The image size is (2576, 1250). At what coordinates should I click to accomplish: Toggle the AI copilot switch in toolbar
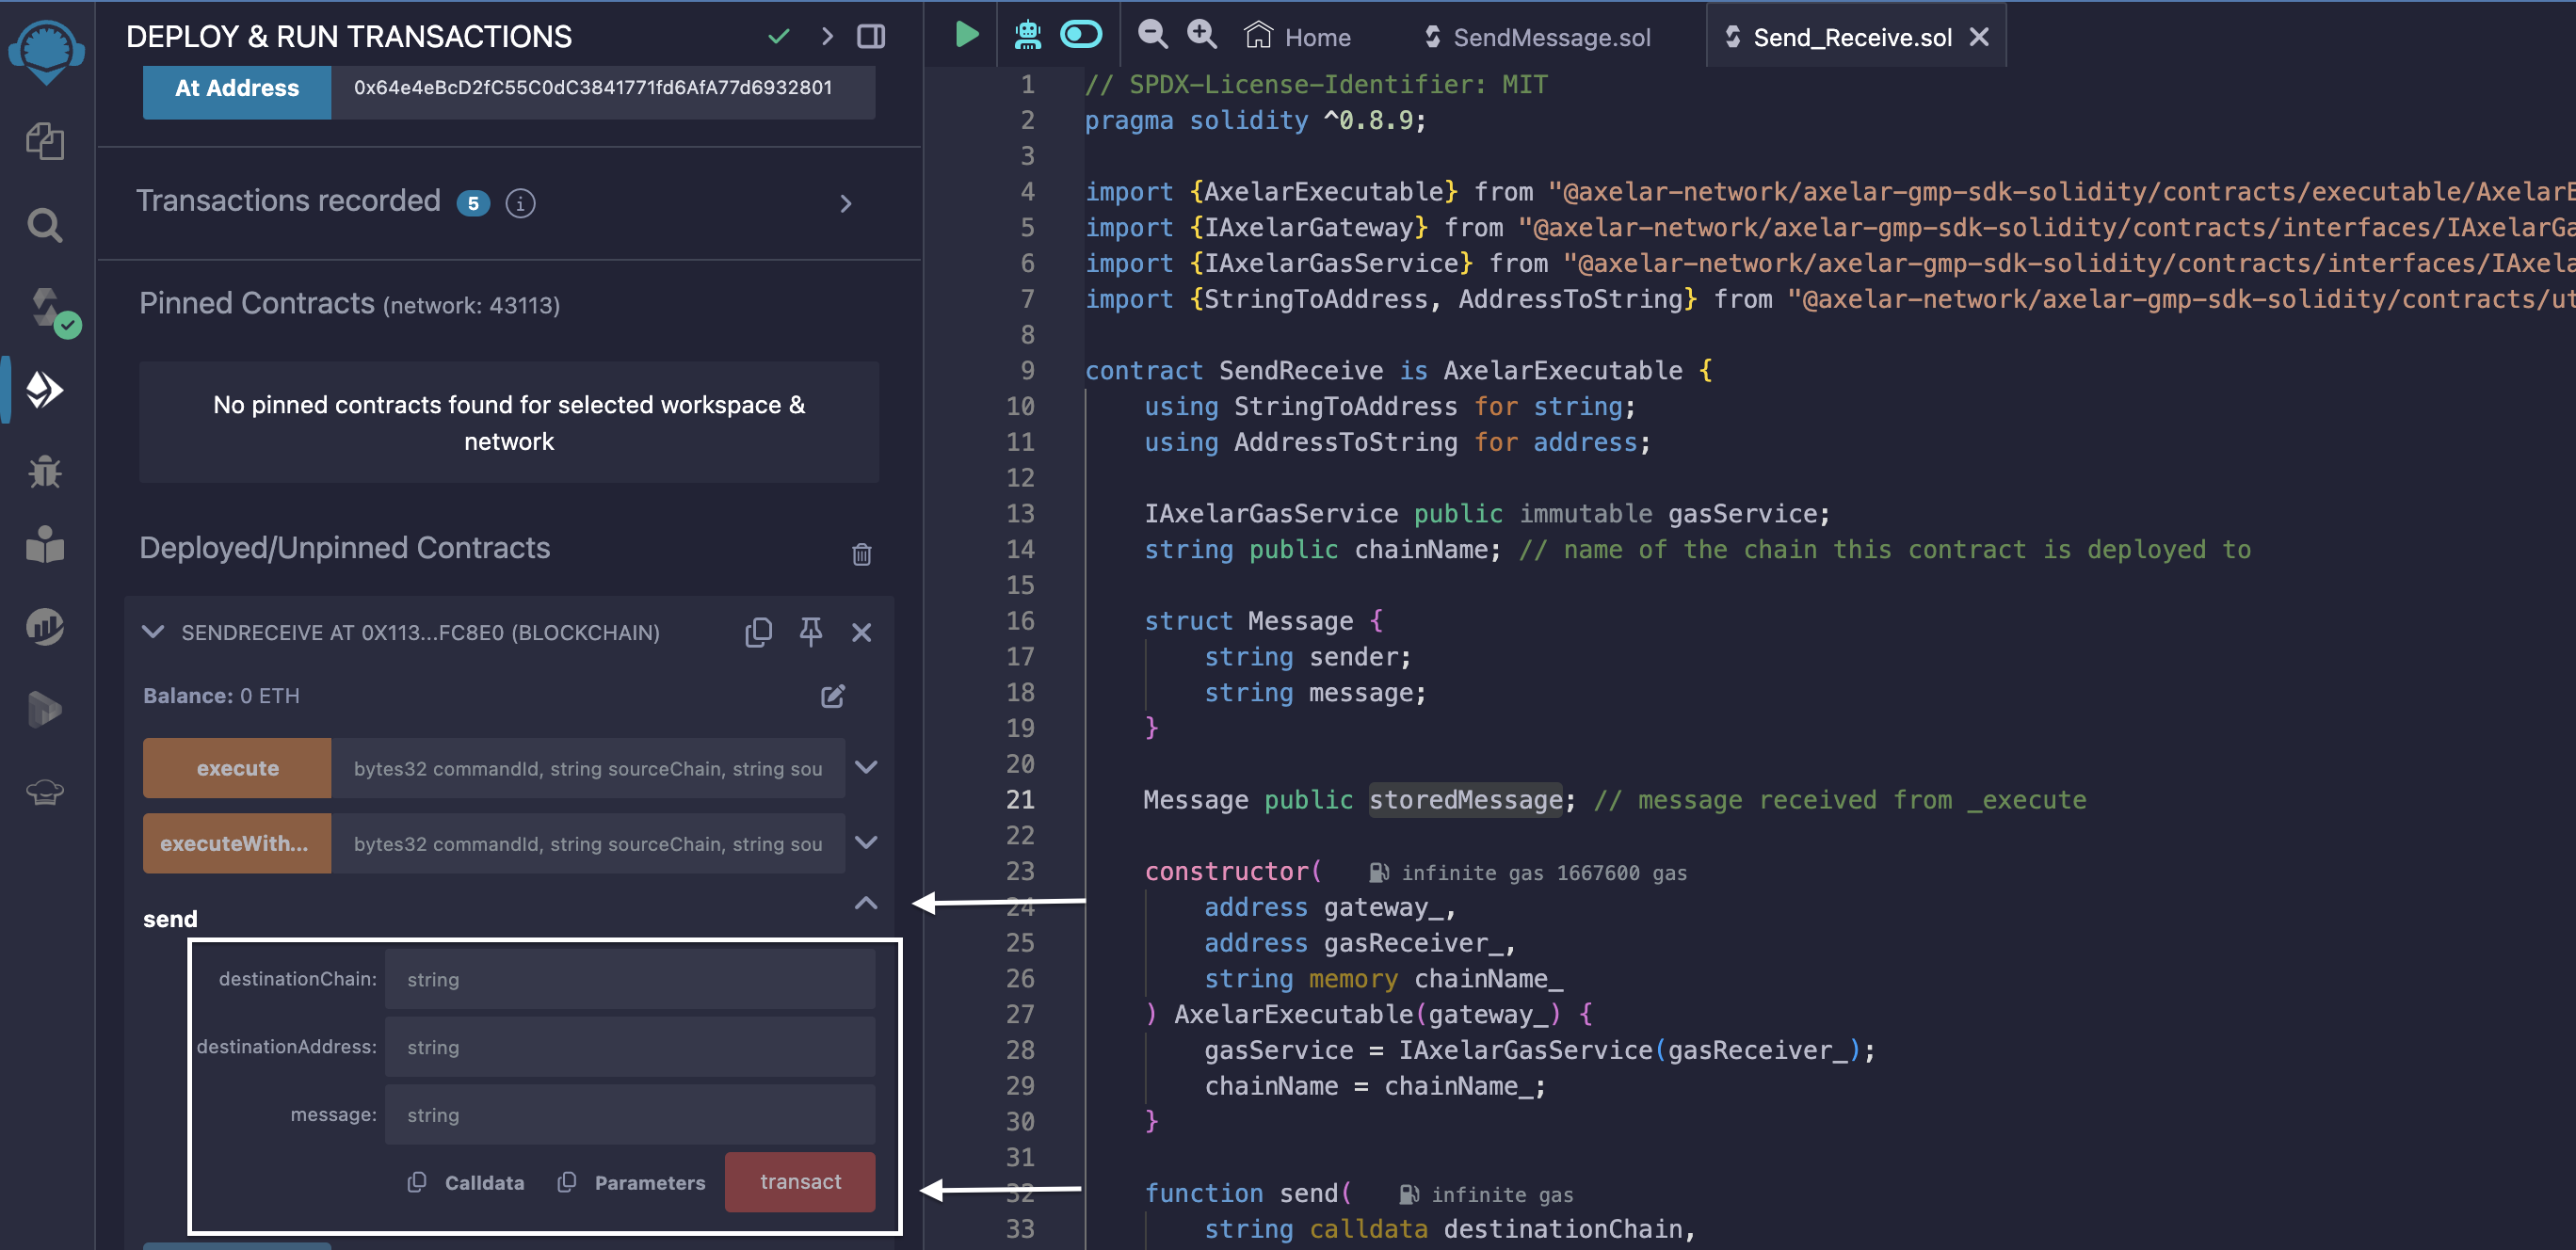[1081, 36]
